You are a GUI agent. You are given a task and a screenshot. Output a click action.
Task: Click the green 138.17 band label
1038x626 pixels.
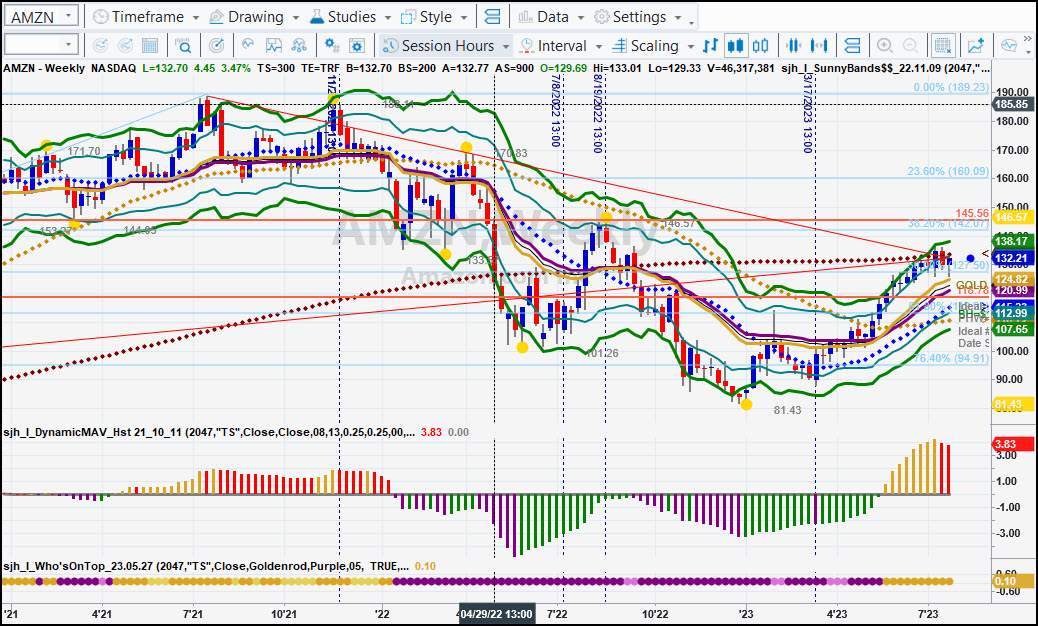(1012, 241)
